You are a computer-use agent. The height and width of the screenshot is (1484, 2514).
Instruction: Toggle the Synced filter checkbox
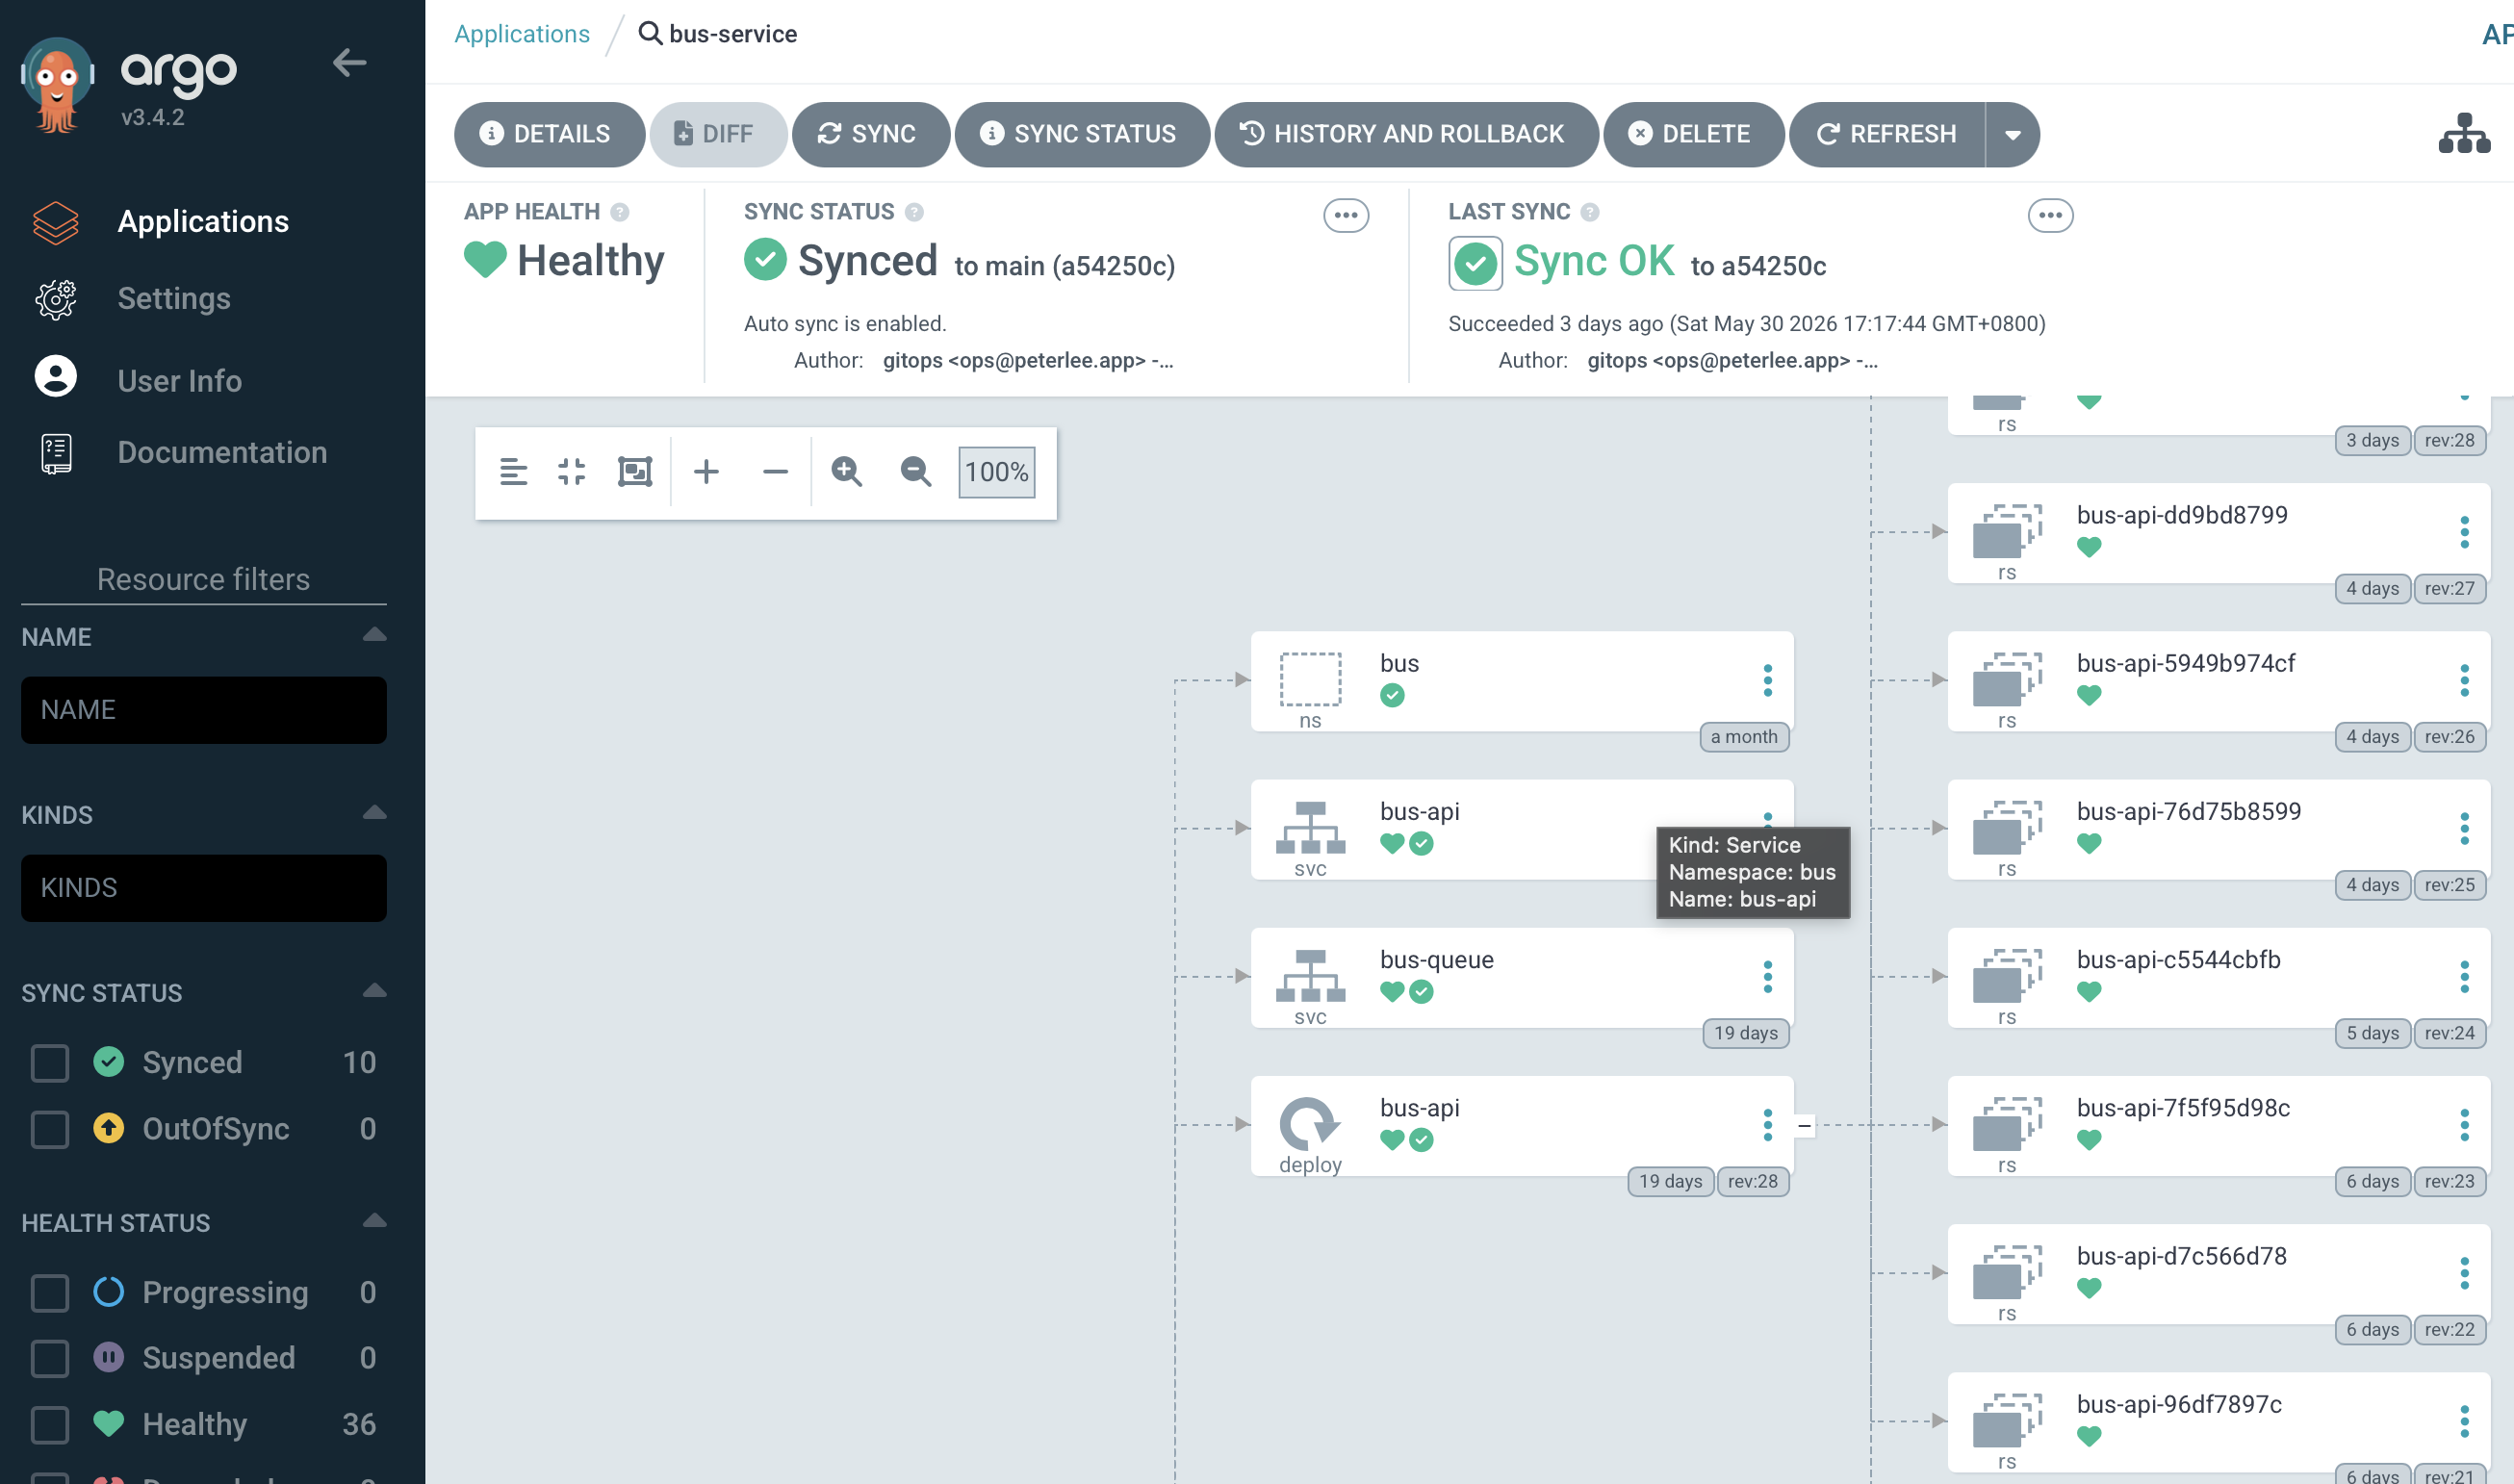[x=50, y=1063]
